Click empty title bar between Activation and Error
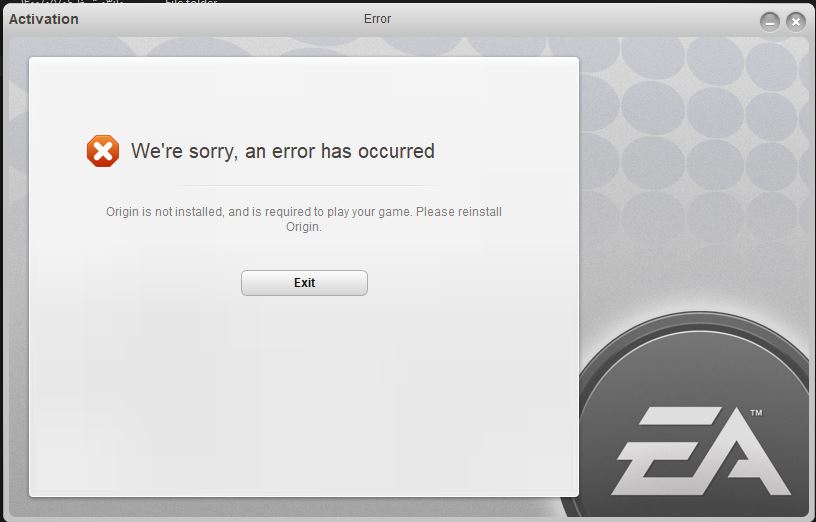816x522 pixels. coord(221,19)
